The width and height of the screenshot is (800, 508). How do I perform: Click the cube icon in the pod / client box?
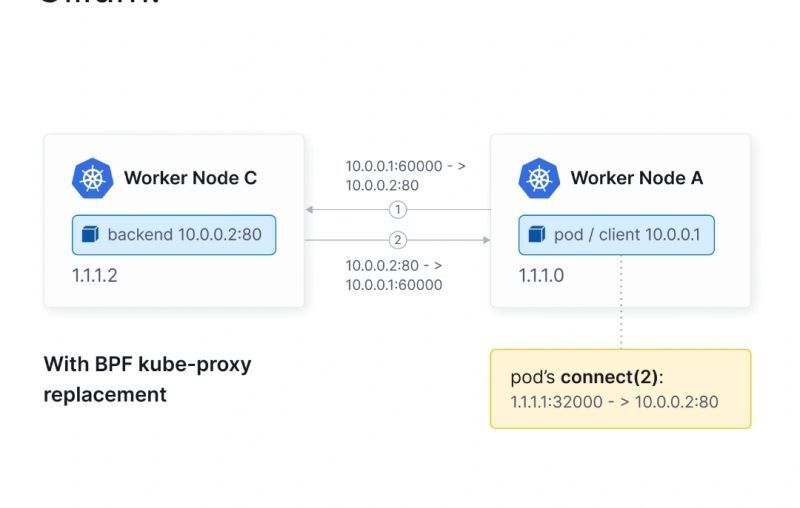(x=537, y=235)
